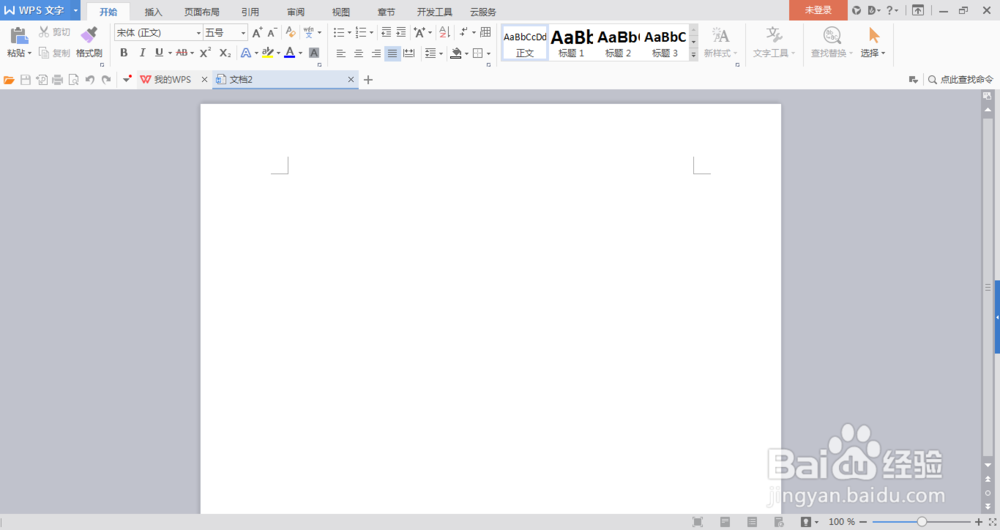Toggle justified alignment
The height and width of the screenshot is (530, 1000).
(x=392, y=54)
